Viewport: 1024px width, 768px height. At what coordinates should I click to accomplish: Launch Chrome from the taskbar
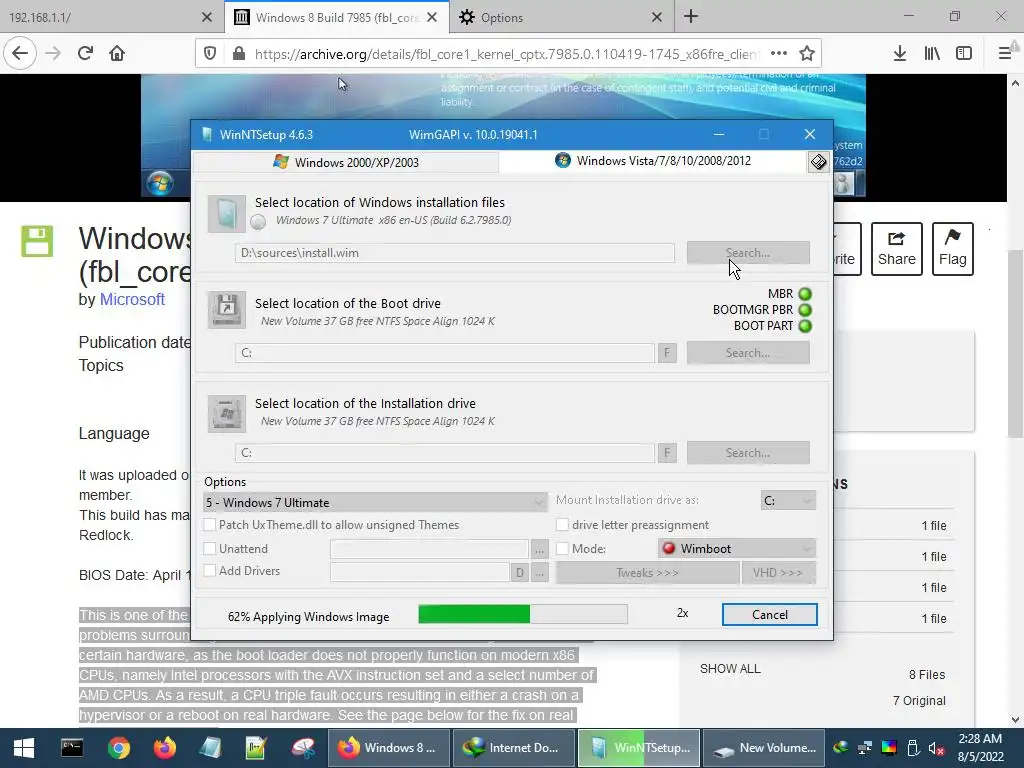pyautogui.click(x=118, y=748)
